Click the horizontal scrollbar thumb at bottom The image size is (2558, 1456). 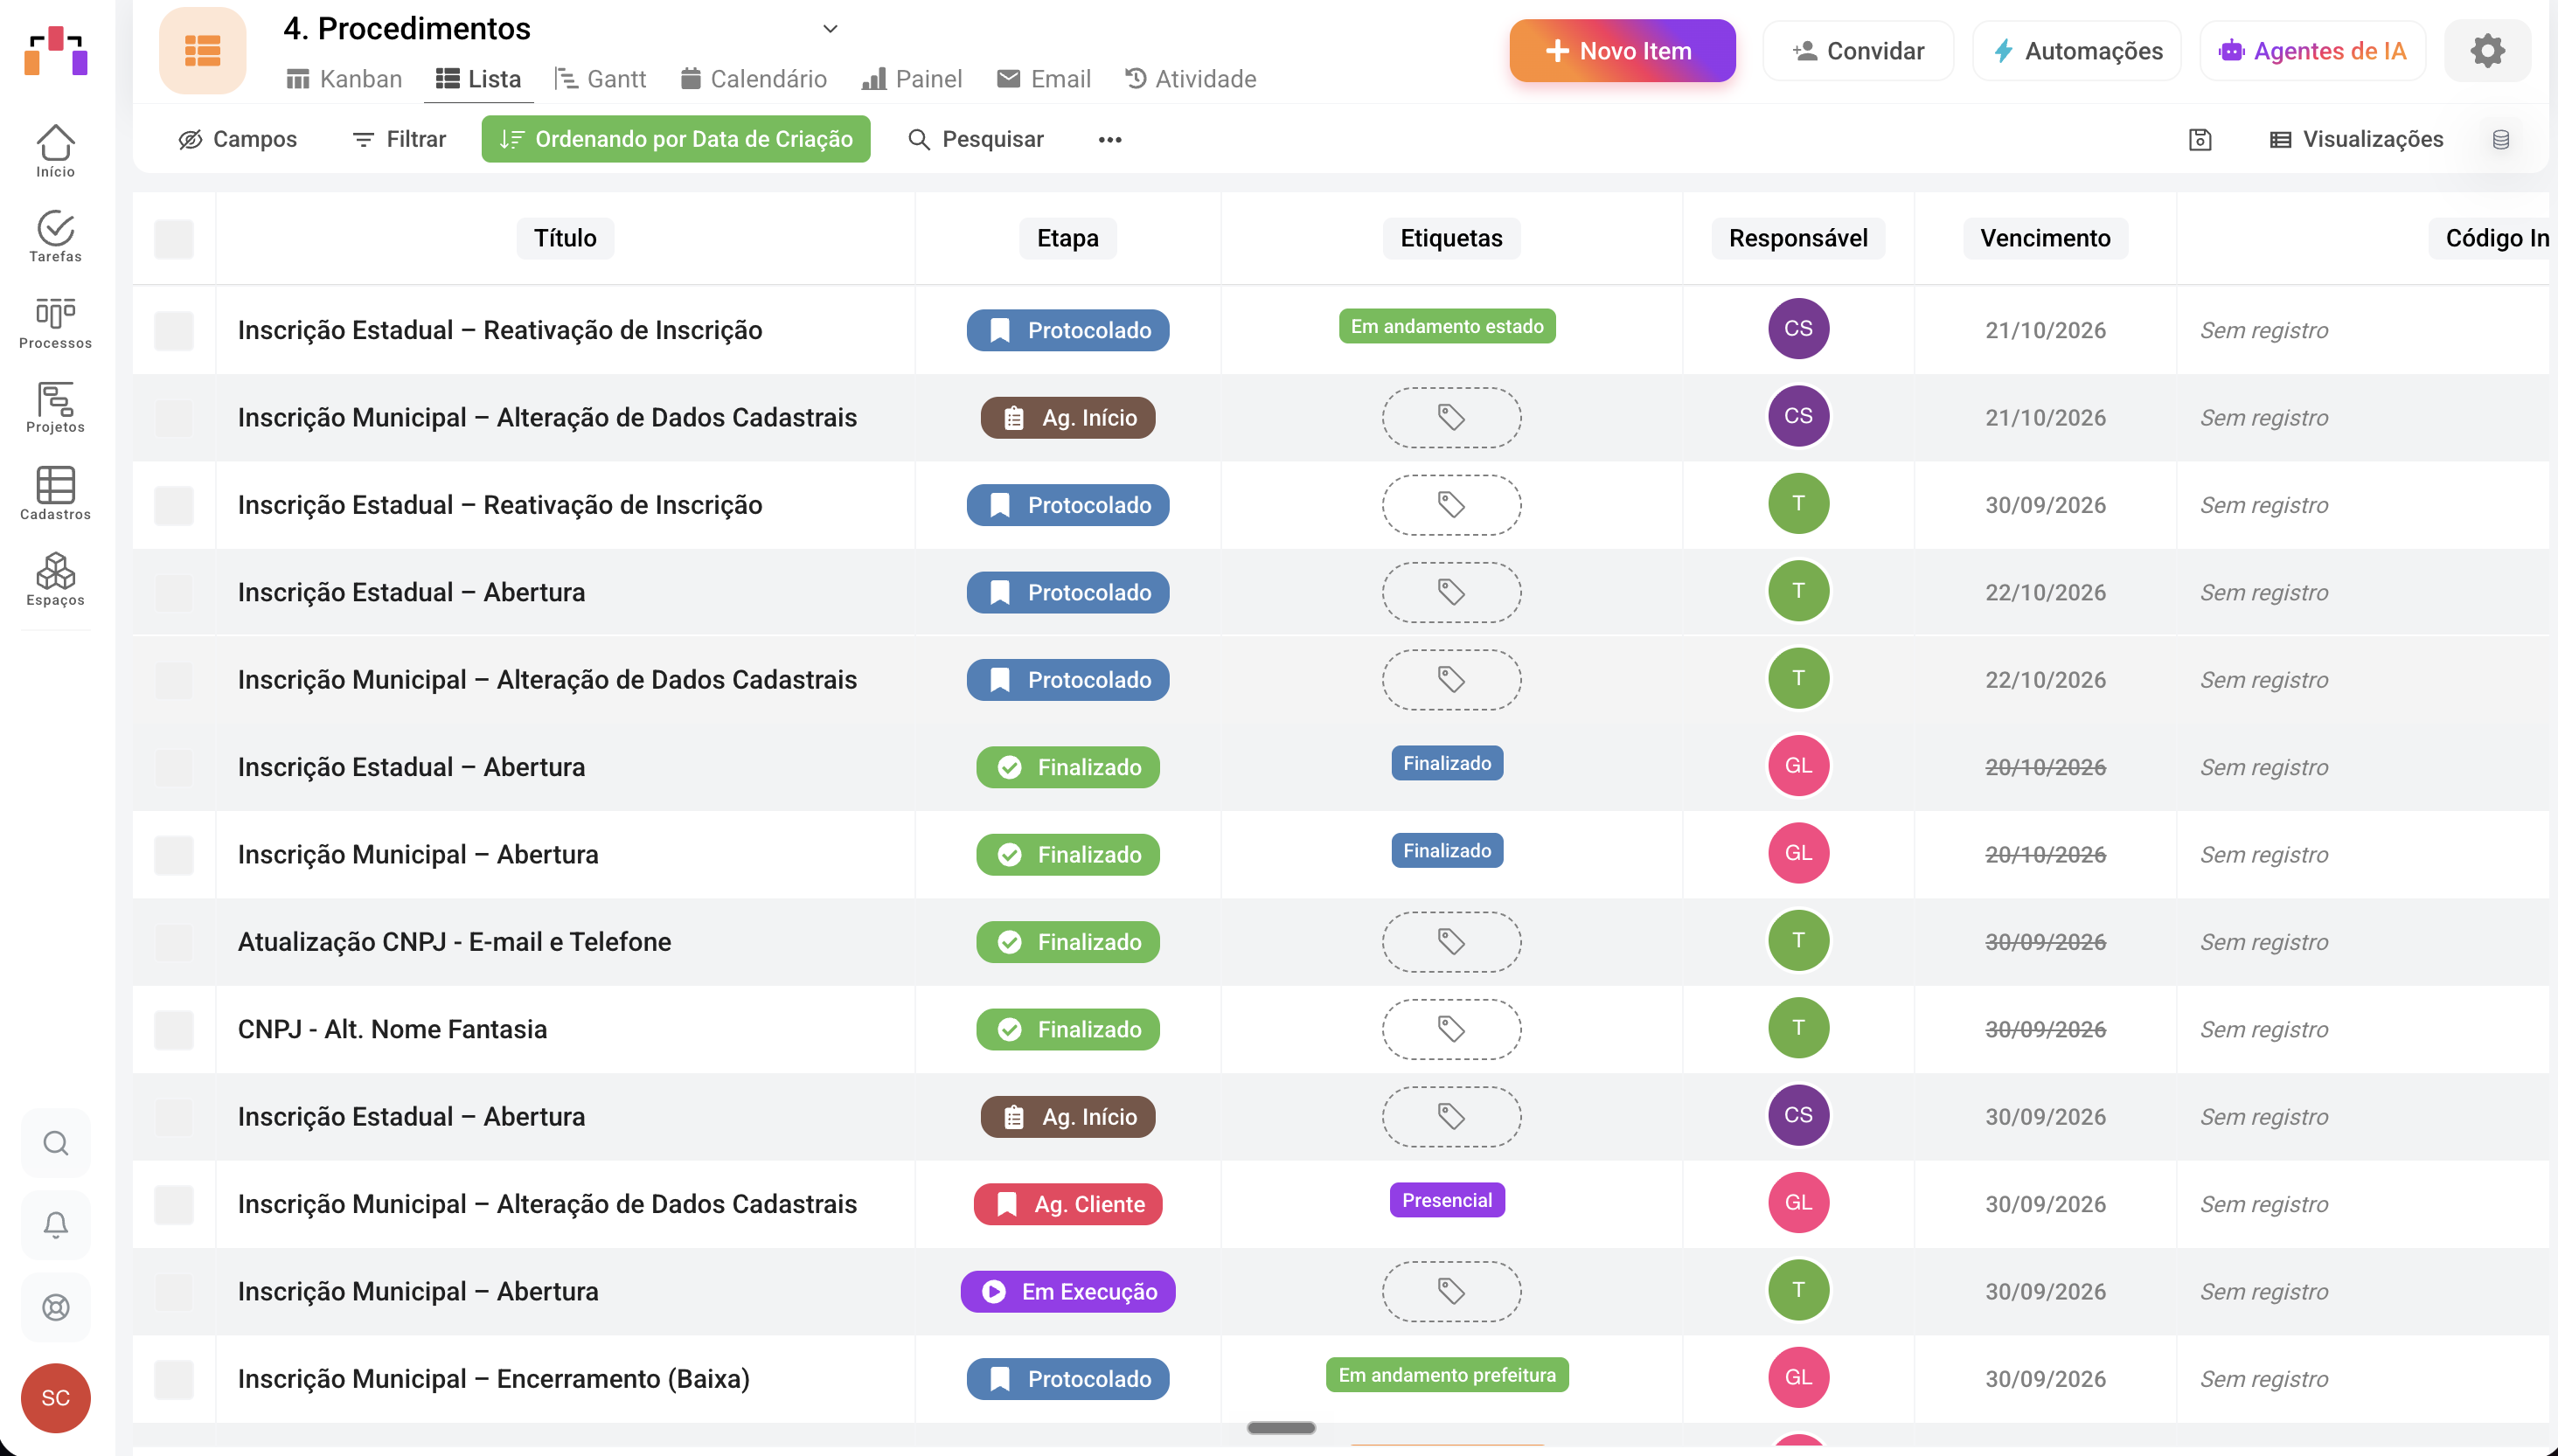tap(1281, 1428)
